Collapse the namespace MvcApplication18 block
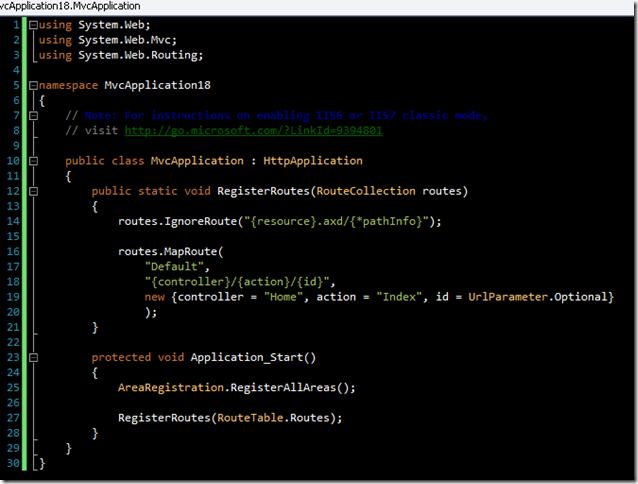Viewport: 638px width, 484px height. [x=33, y=85]
